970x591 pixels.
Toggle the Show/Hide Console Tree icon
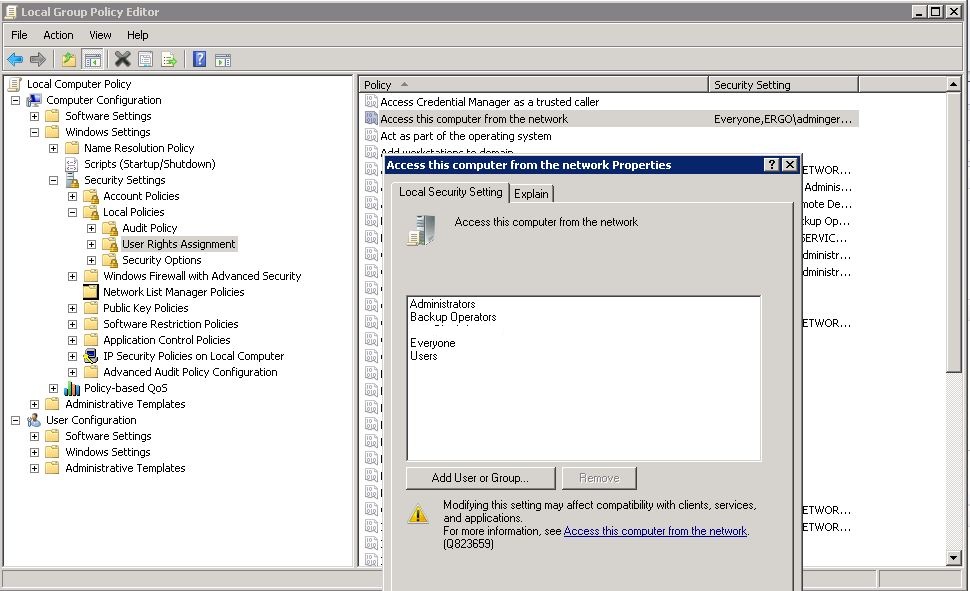tap(91, 60)
